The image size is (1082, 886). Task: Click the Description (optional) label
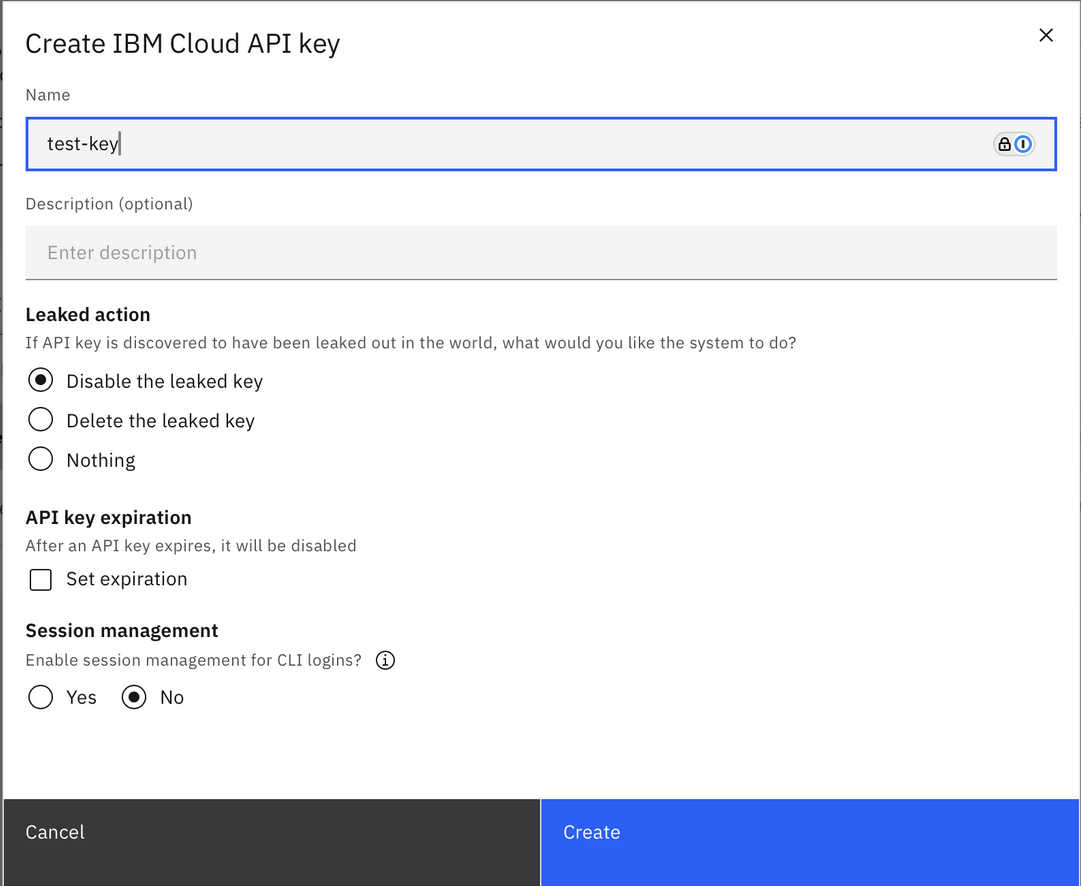pos(109,204)
